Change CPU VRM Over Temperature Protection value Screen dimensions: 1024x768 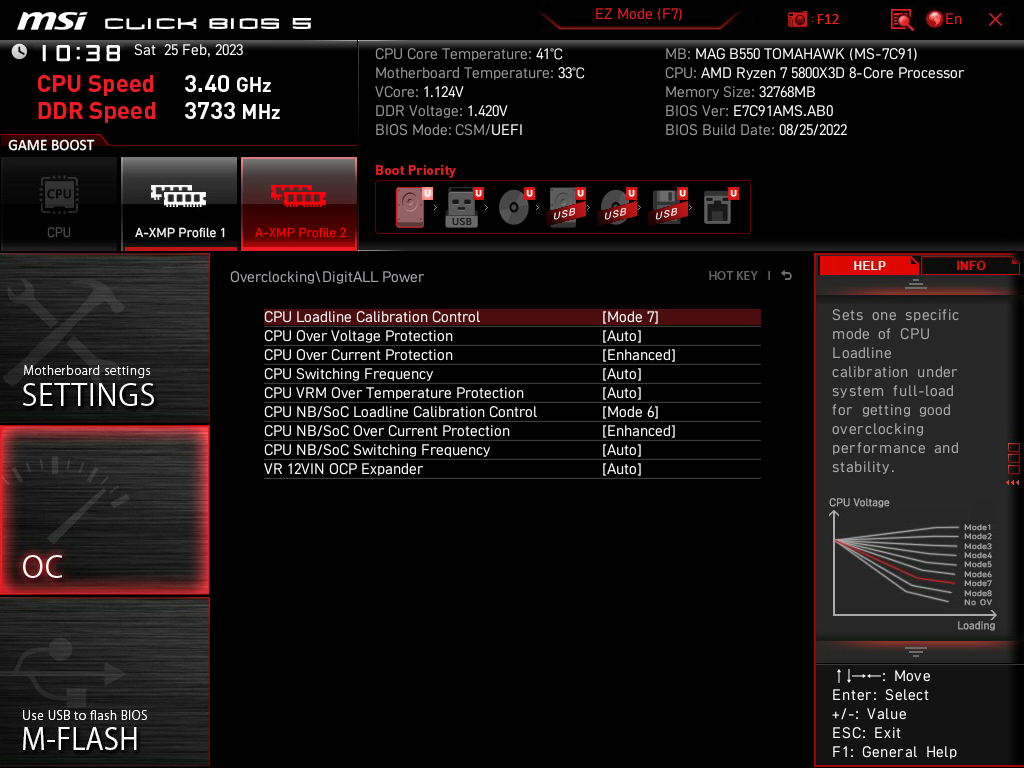coord(622,392)
